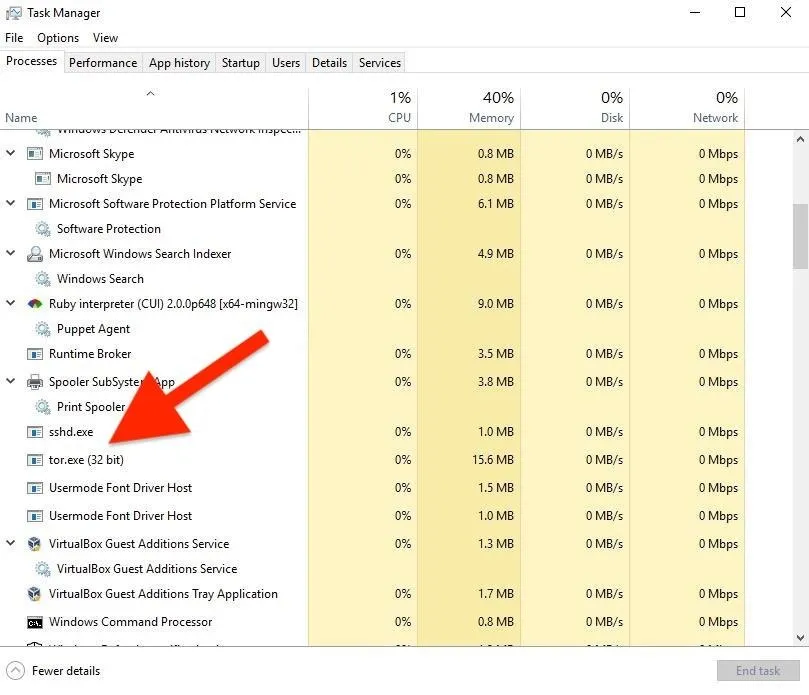Open the View menu
The image size is (809, 695).
coord(105,38)
